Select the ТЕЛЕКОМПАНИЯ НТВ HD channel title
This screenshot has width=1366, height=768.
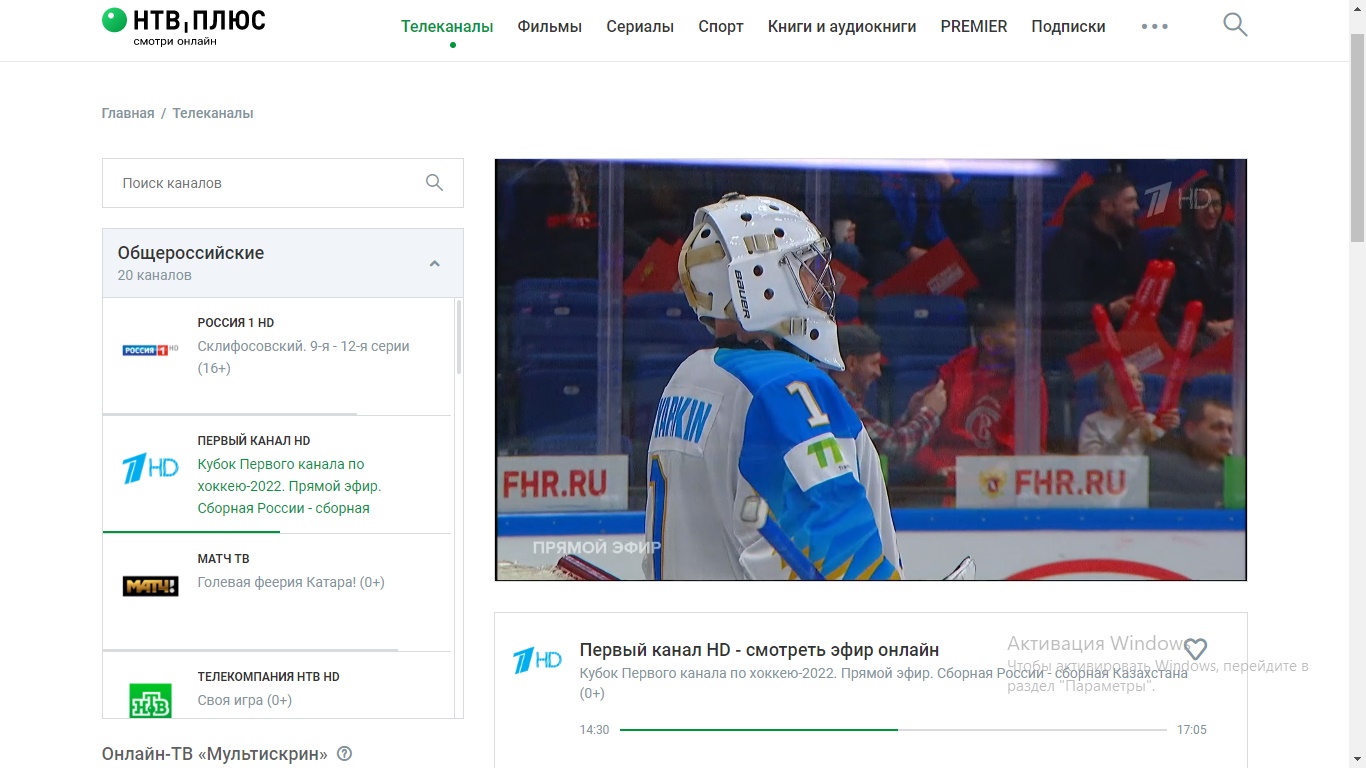point(269,677)
